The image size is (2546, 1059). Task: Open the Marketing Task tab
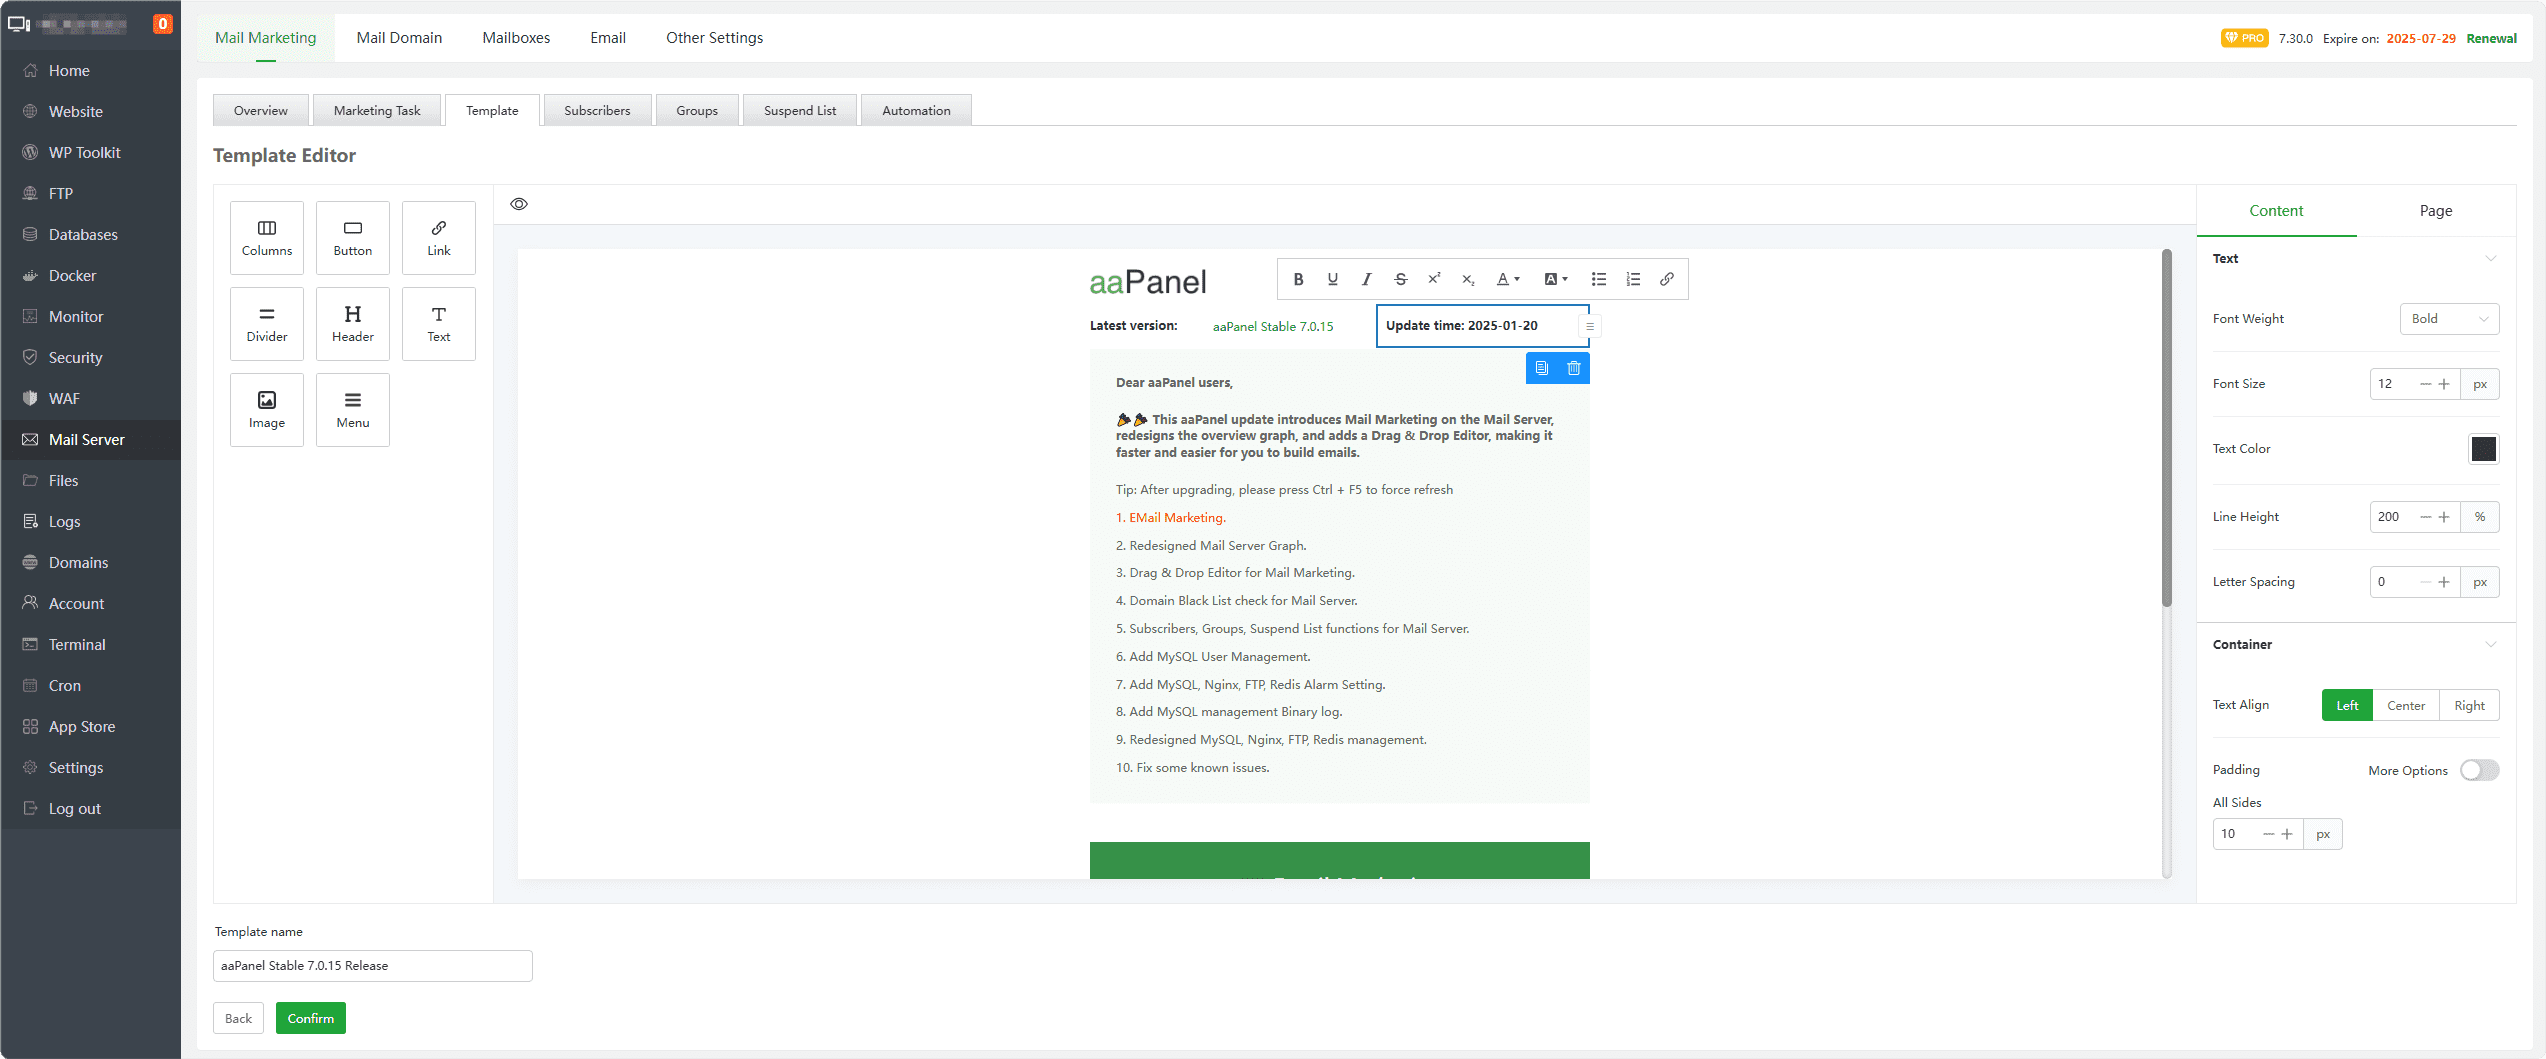tap(377, 110)
